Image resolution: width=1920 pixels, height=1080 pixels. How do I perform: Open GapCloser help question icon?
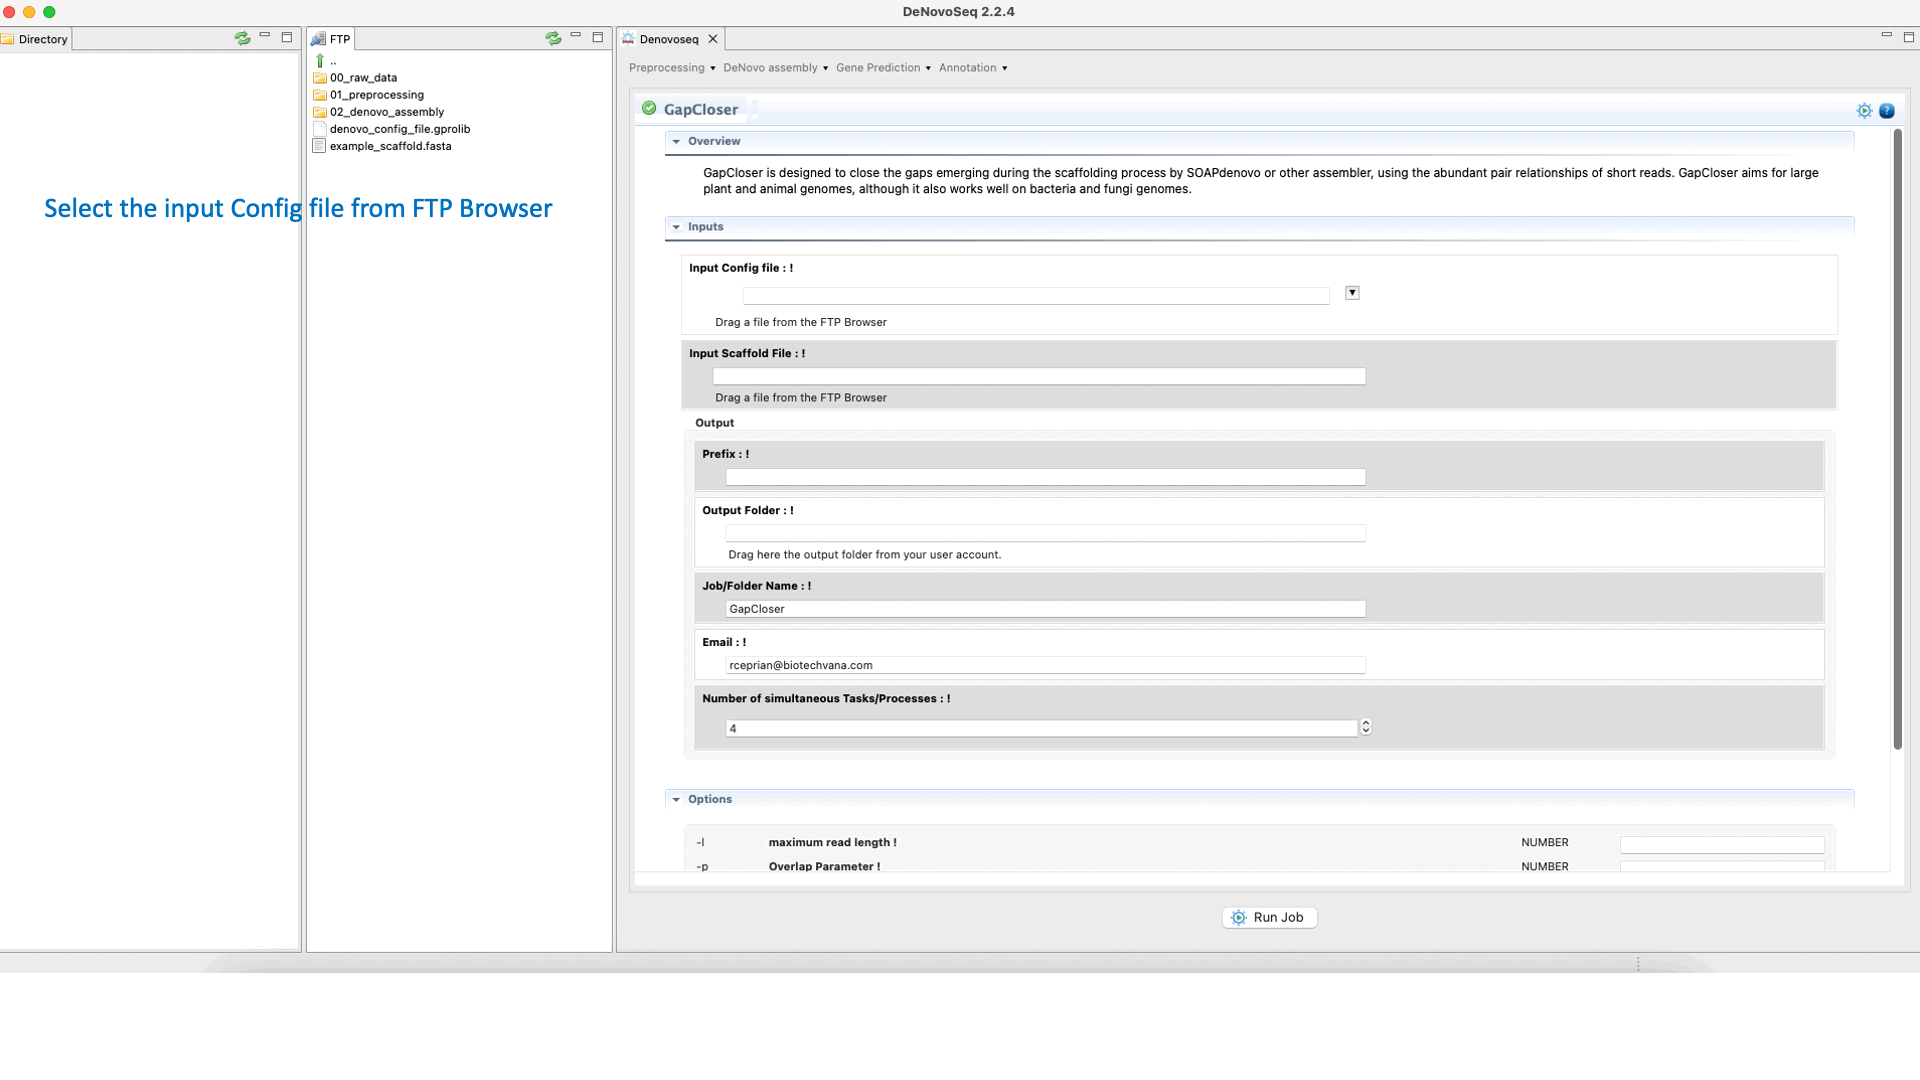1887,111
